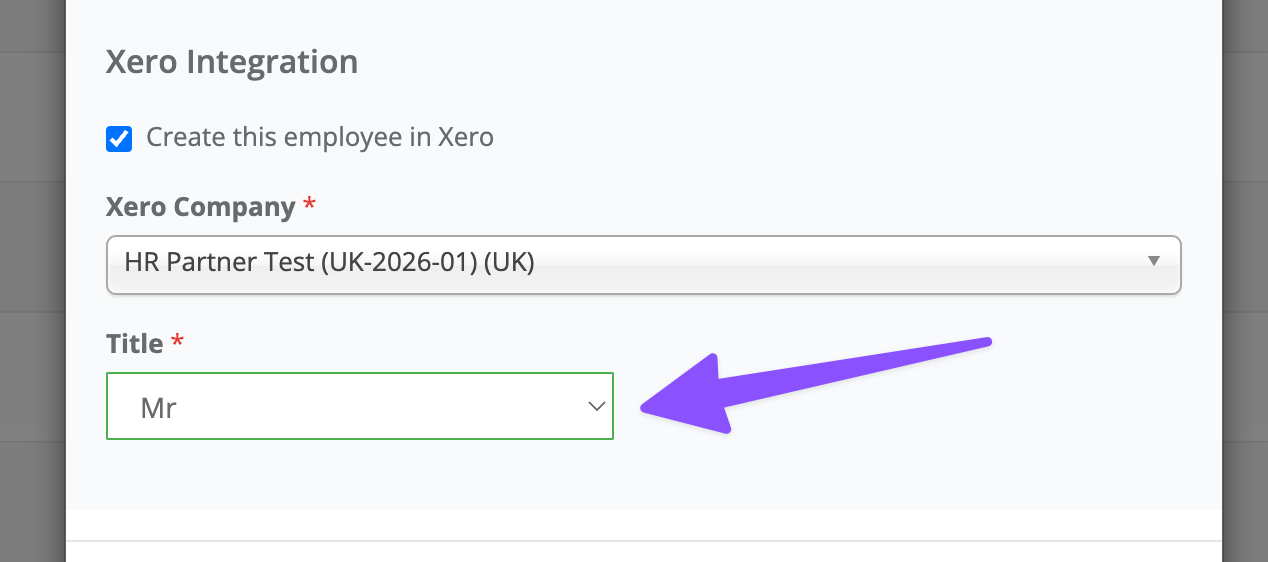Image resolution: width=1268 pixels, height=562 pixels.
Task: Untick the Create this employee in Xero checkbox
Action: click(119, 138)
